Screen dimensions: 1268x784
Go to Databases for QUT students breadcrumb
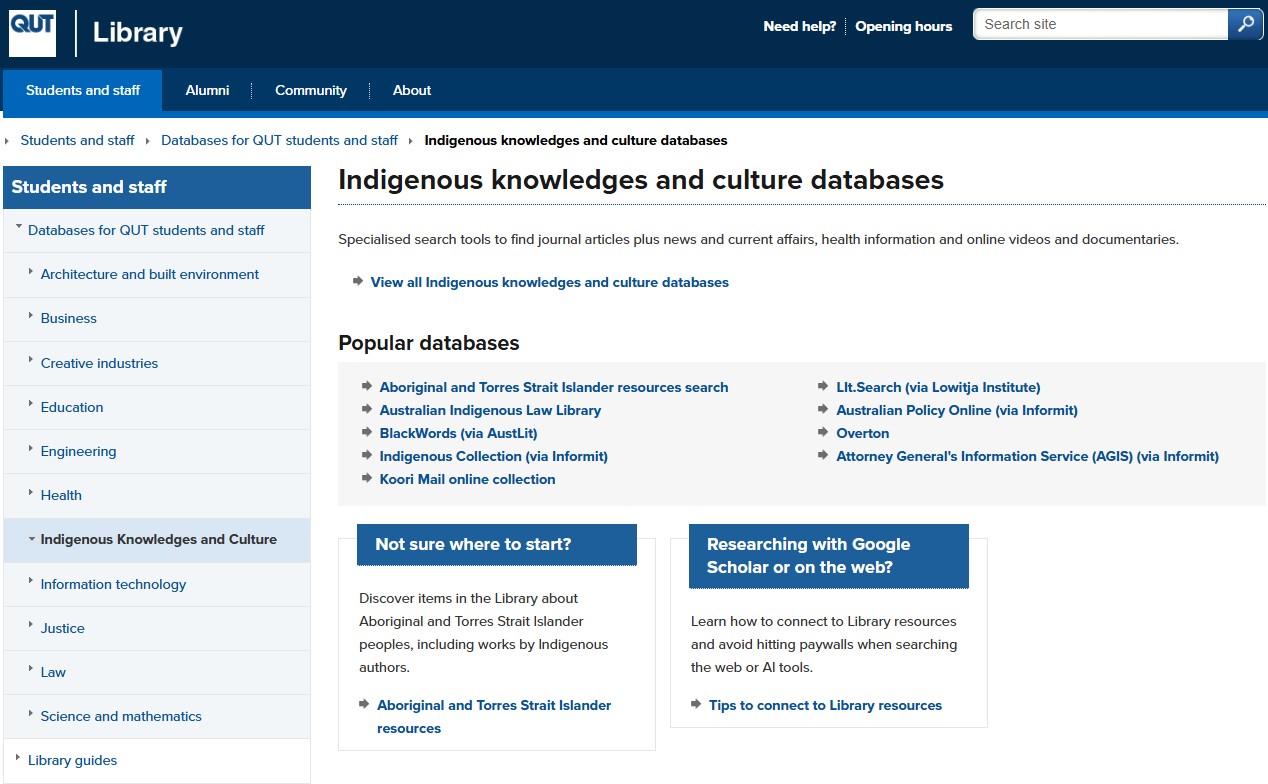279,140
